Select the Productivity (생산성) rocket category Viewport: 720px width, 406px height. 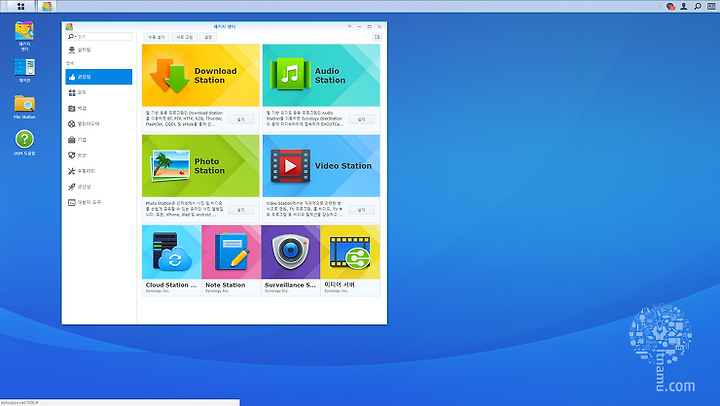pos(99,186)
